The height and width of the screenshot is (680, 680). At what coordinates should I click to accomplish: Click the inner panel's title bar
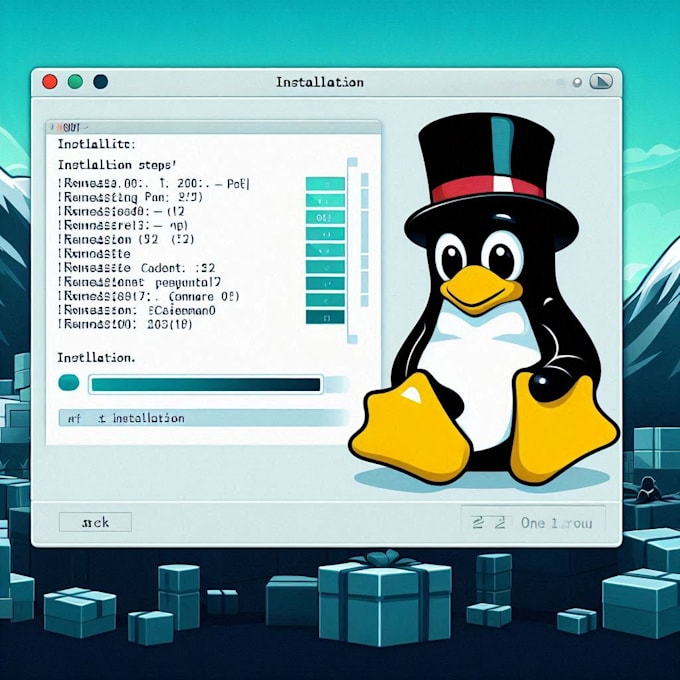pos(213,127)
